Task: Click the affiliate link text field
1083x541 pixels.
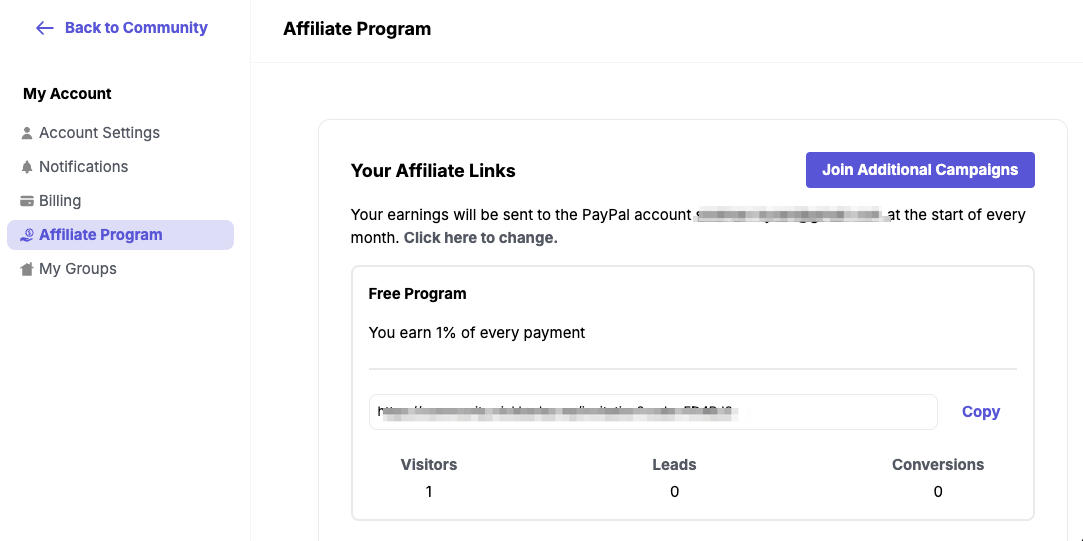Action: point(652,412)
